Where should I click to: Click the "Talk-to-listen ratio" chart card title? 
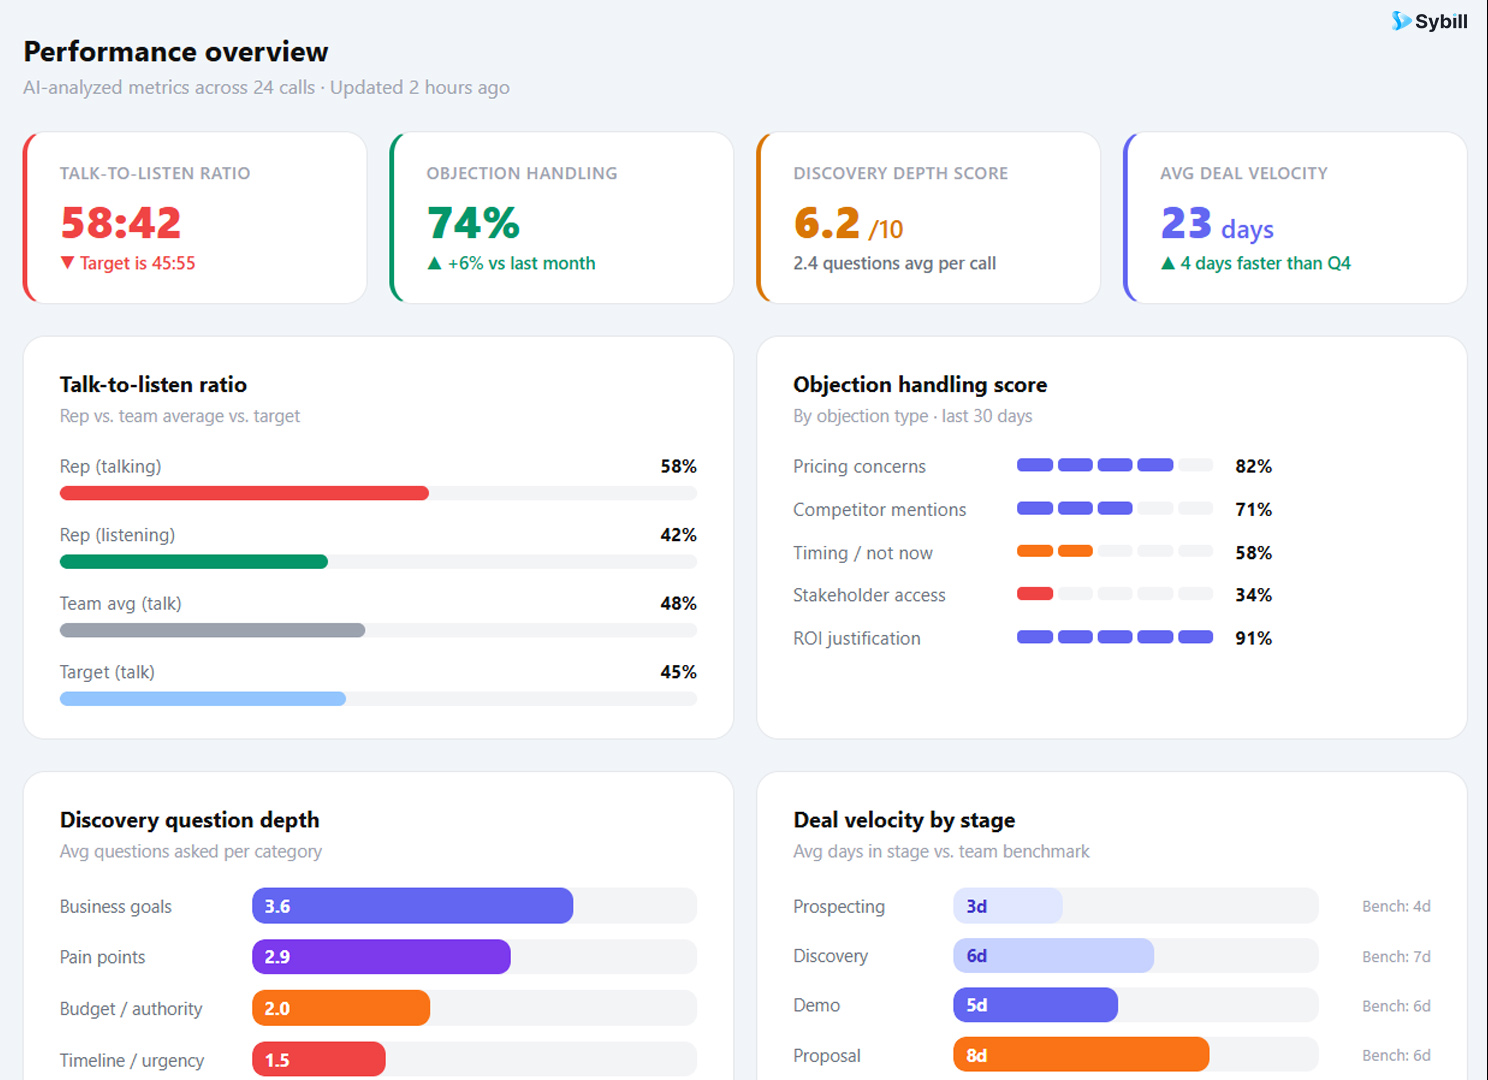[153, 385]
